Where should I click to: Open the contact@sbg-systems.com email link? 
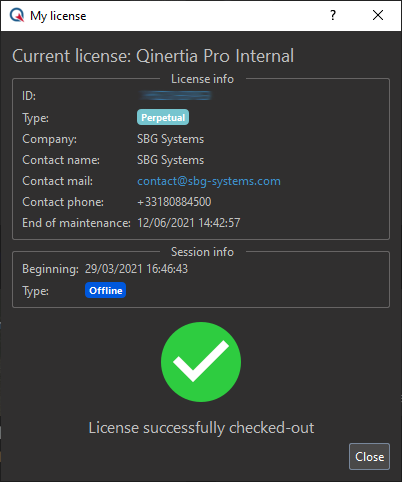pyautogui.click(x=209, y=181)
